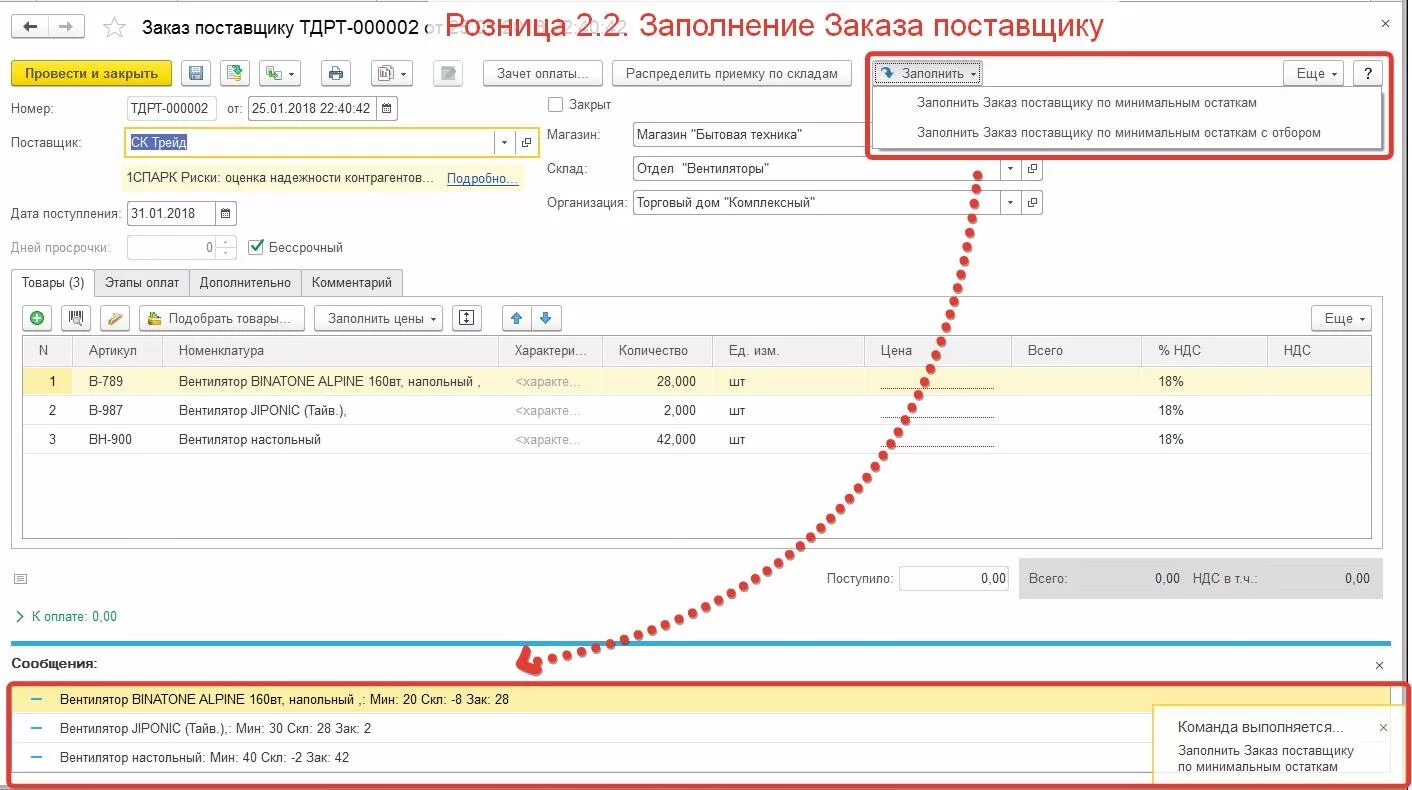Viewport: 1412px width, 790px height.
Task: Expand the Склад dropdown arrow
Action: click(1011, 169)
